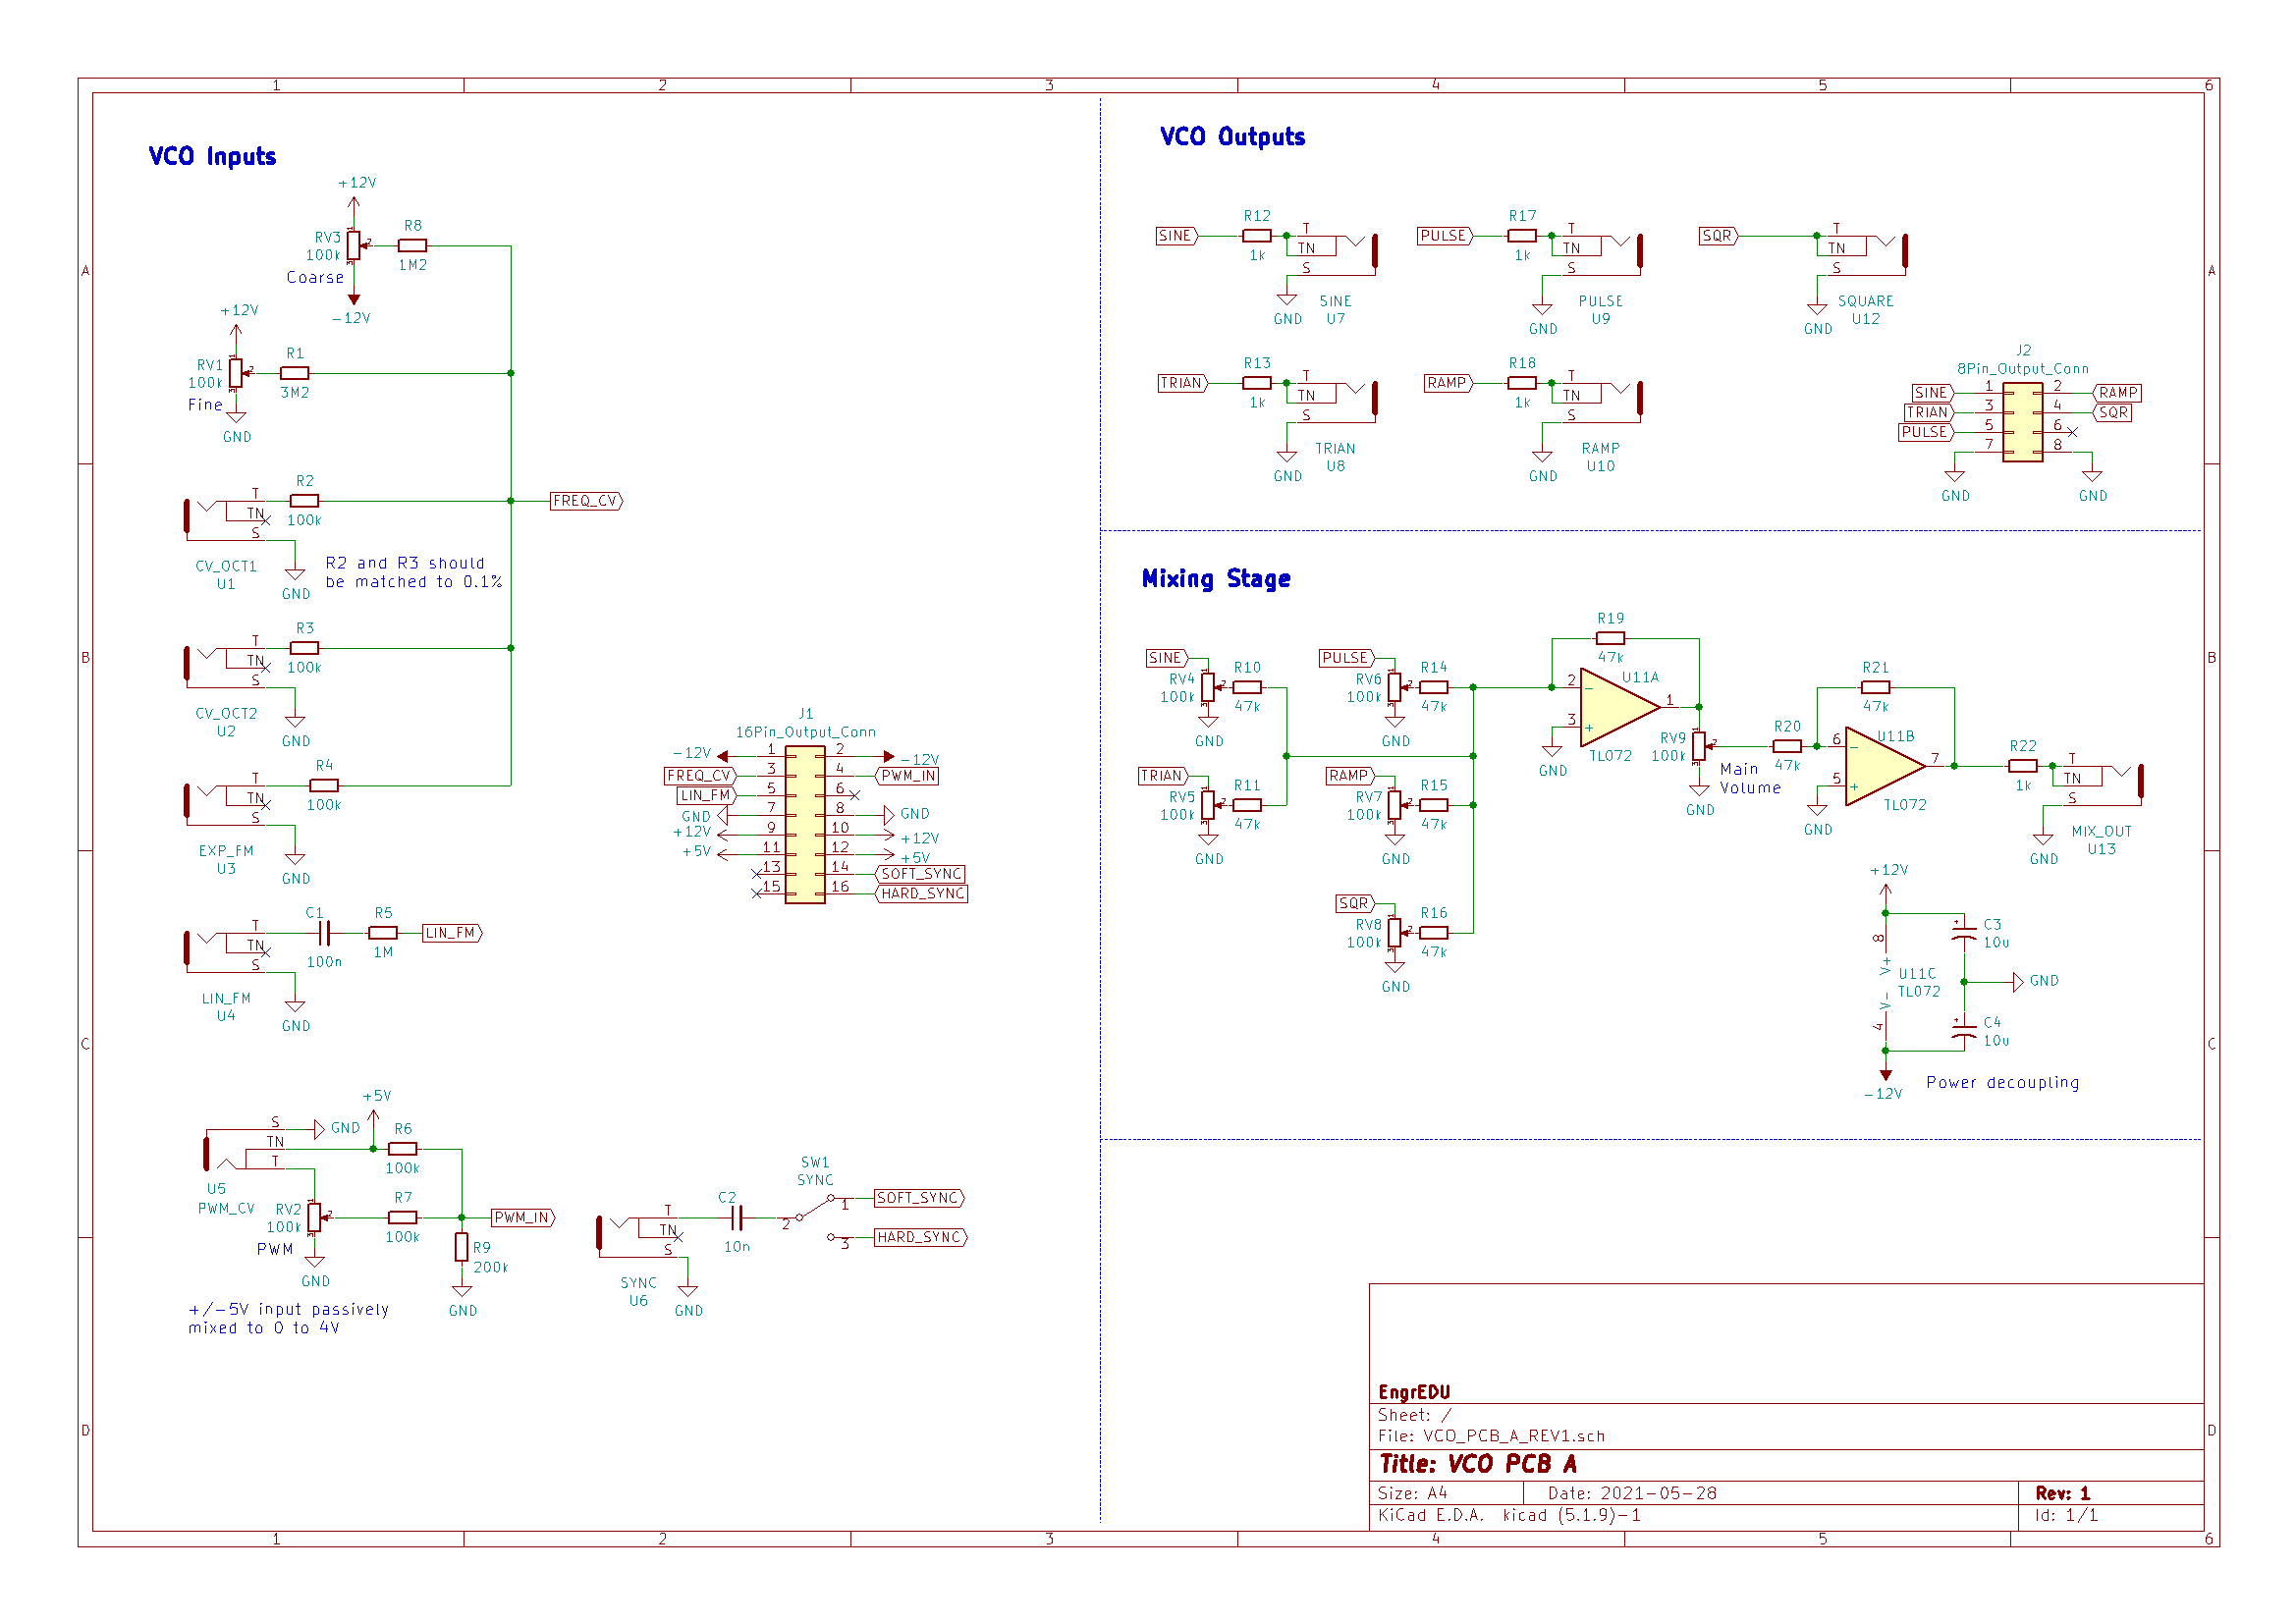Click the FREQ_CV output label flag
The height and width of the screenshot is (1623, 2296).
click(x=586, y=501)
